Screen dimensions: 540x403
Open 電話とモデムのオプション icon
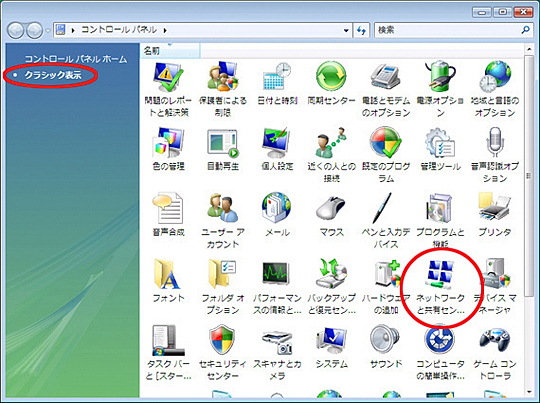(x=385, y=76)
